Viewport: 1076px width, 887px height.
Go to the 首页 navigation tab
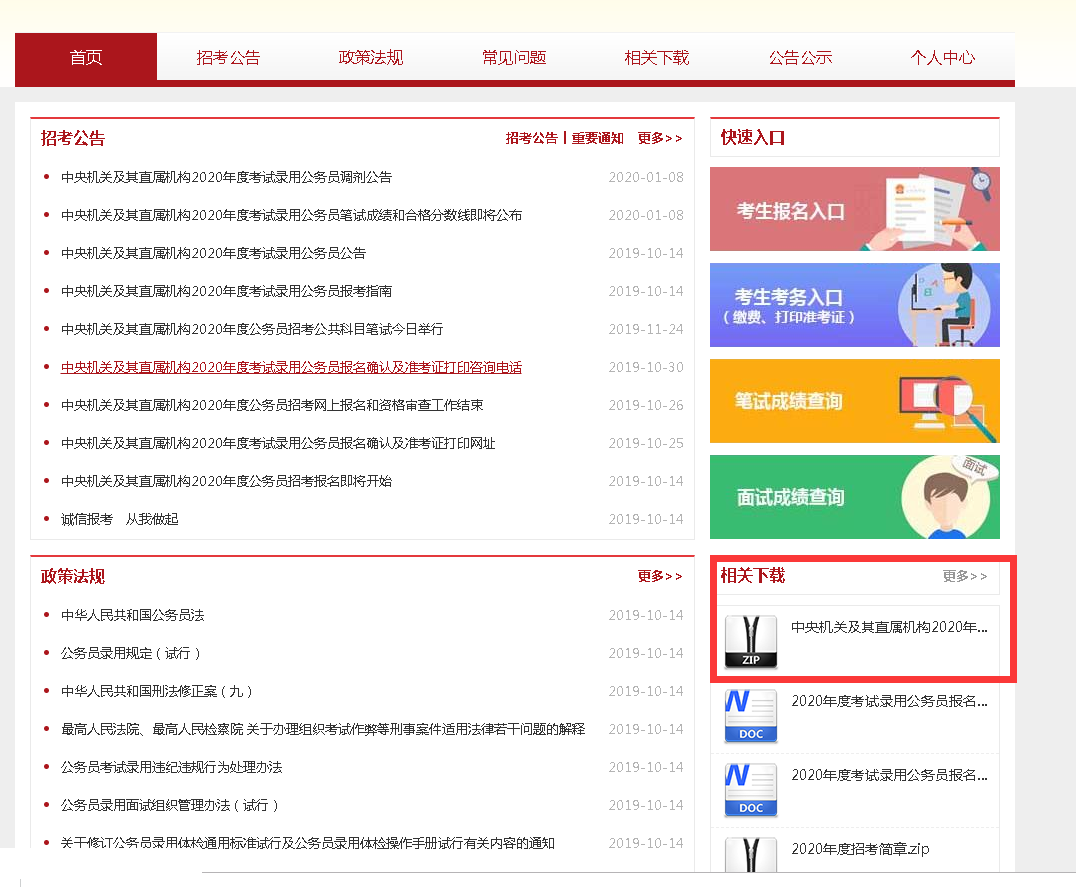(86, 57)
